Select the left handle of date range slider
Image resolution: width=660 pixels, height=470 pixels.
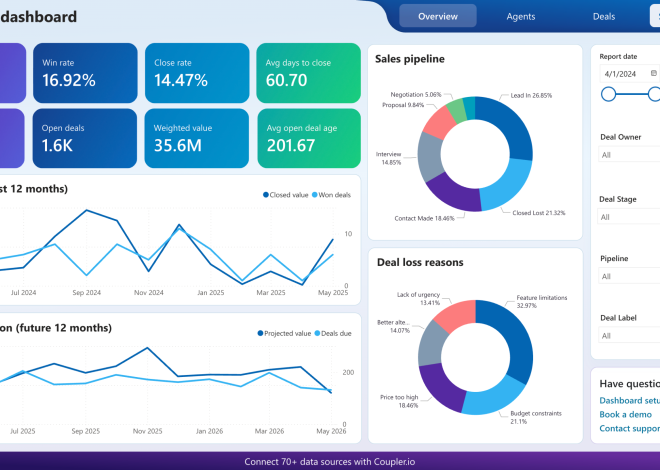tap(608, 94)
